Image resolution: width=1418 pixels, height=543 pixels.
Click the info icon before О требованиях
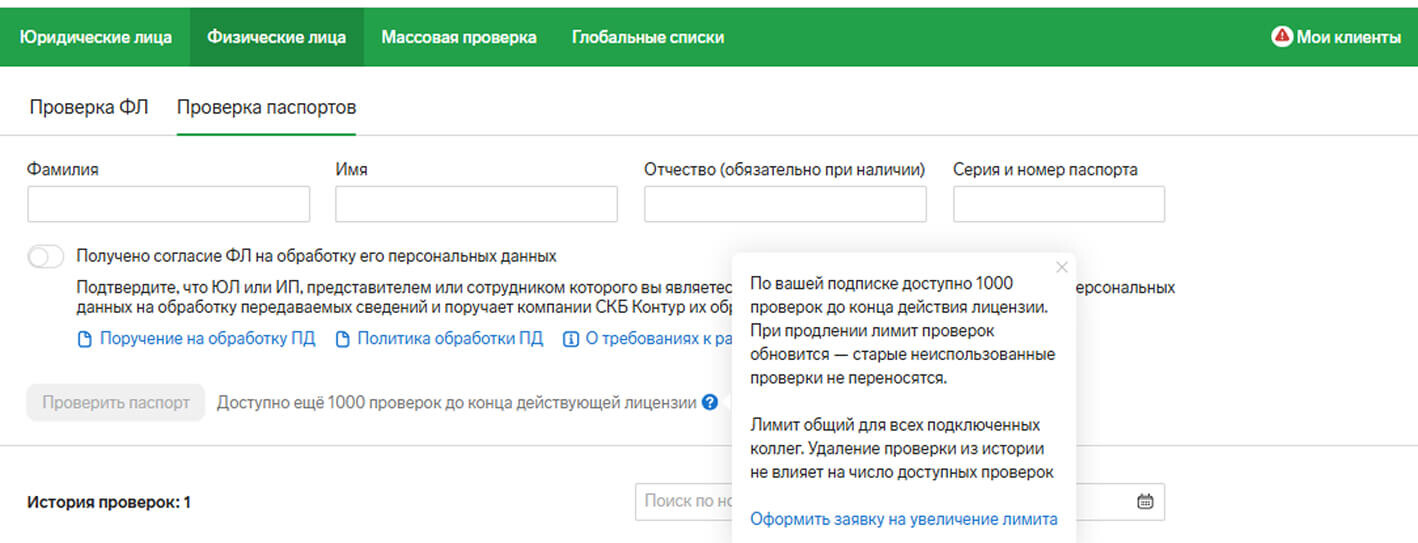[x=571, y=339]
